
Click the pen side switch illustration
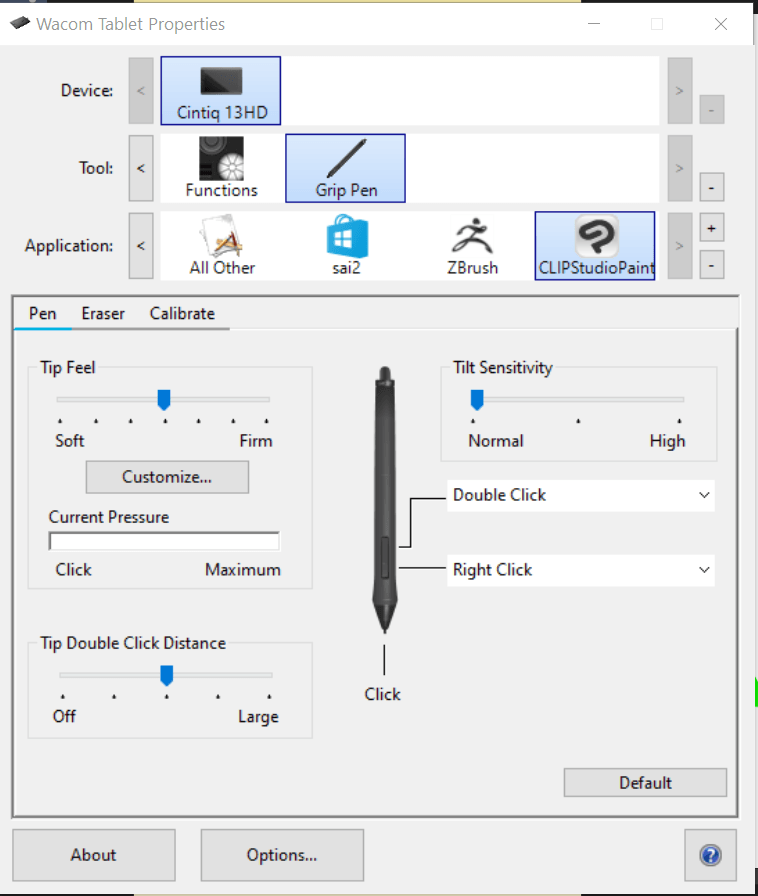(x=385, y=557)
